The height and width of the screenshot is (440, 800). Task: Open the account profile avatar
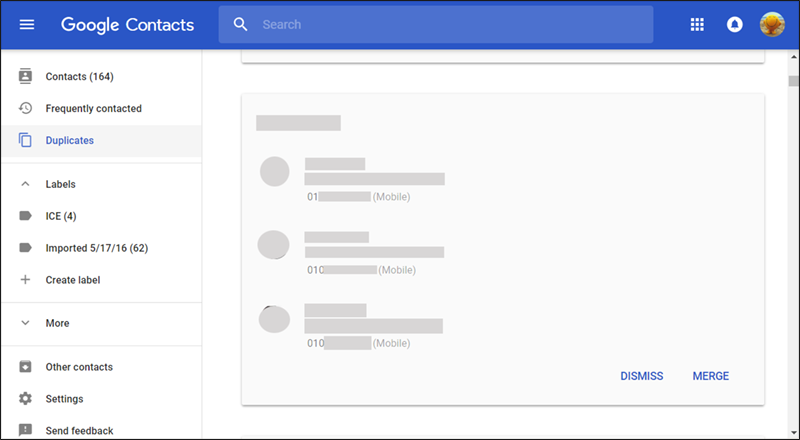(x=772, y=24)
